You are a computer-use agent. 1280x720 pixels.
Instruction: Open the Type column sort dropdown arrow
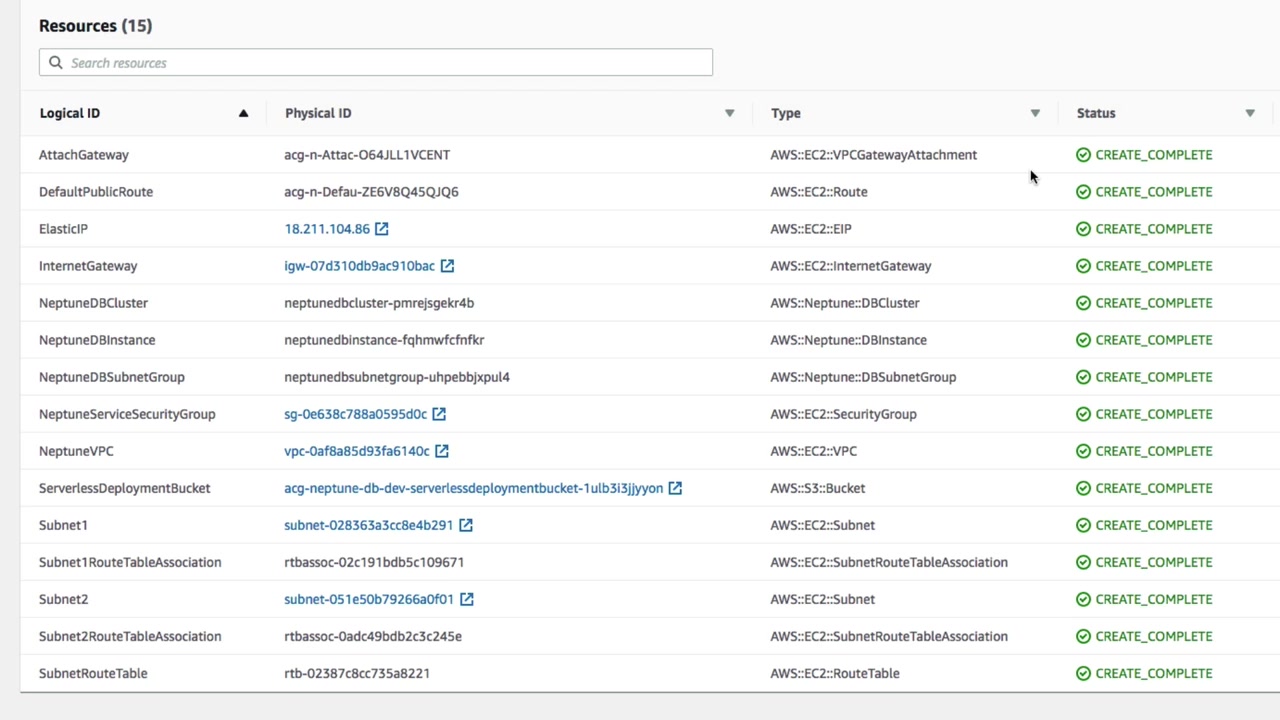point(1035,113)
